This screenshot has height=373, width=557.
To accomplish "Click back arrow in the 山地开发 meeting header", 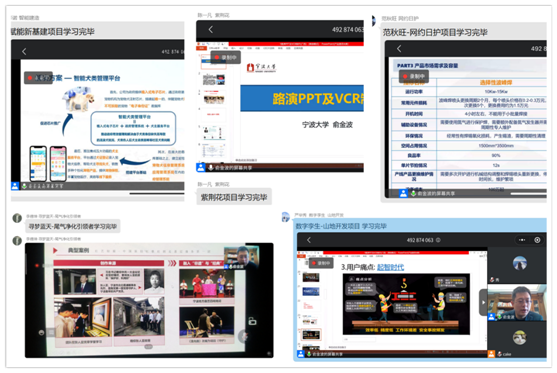I will [309, 240].
